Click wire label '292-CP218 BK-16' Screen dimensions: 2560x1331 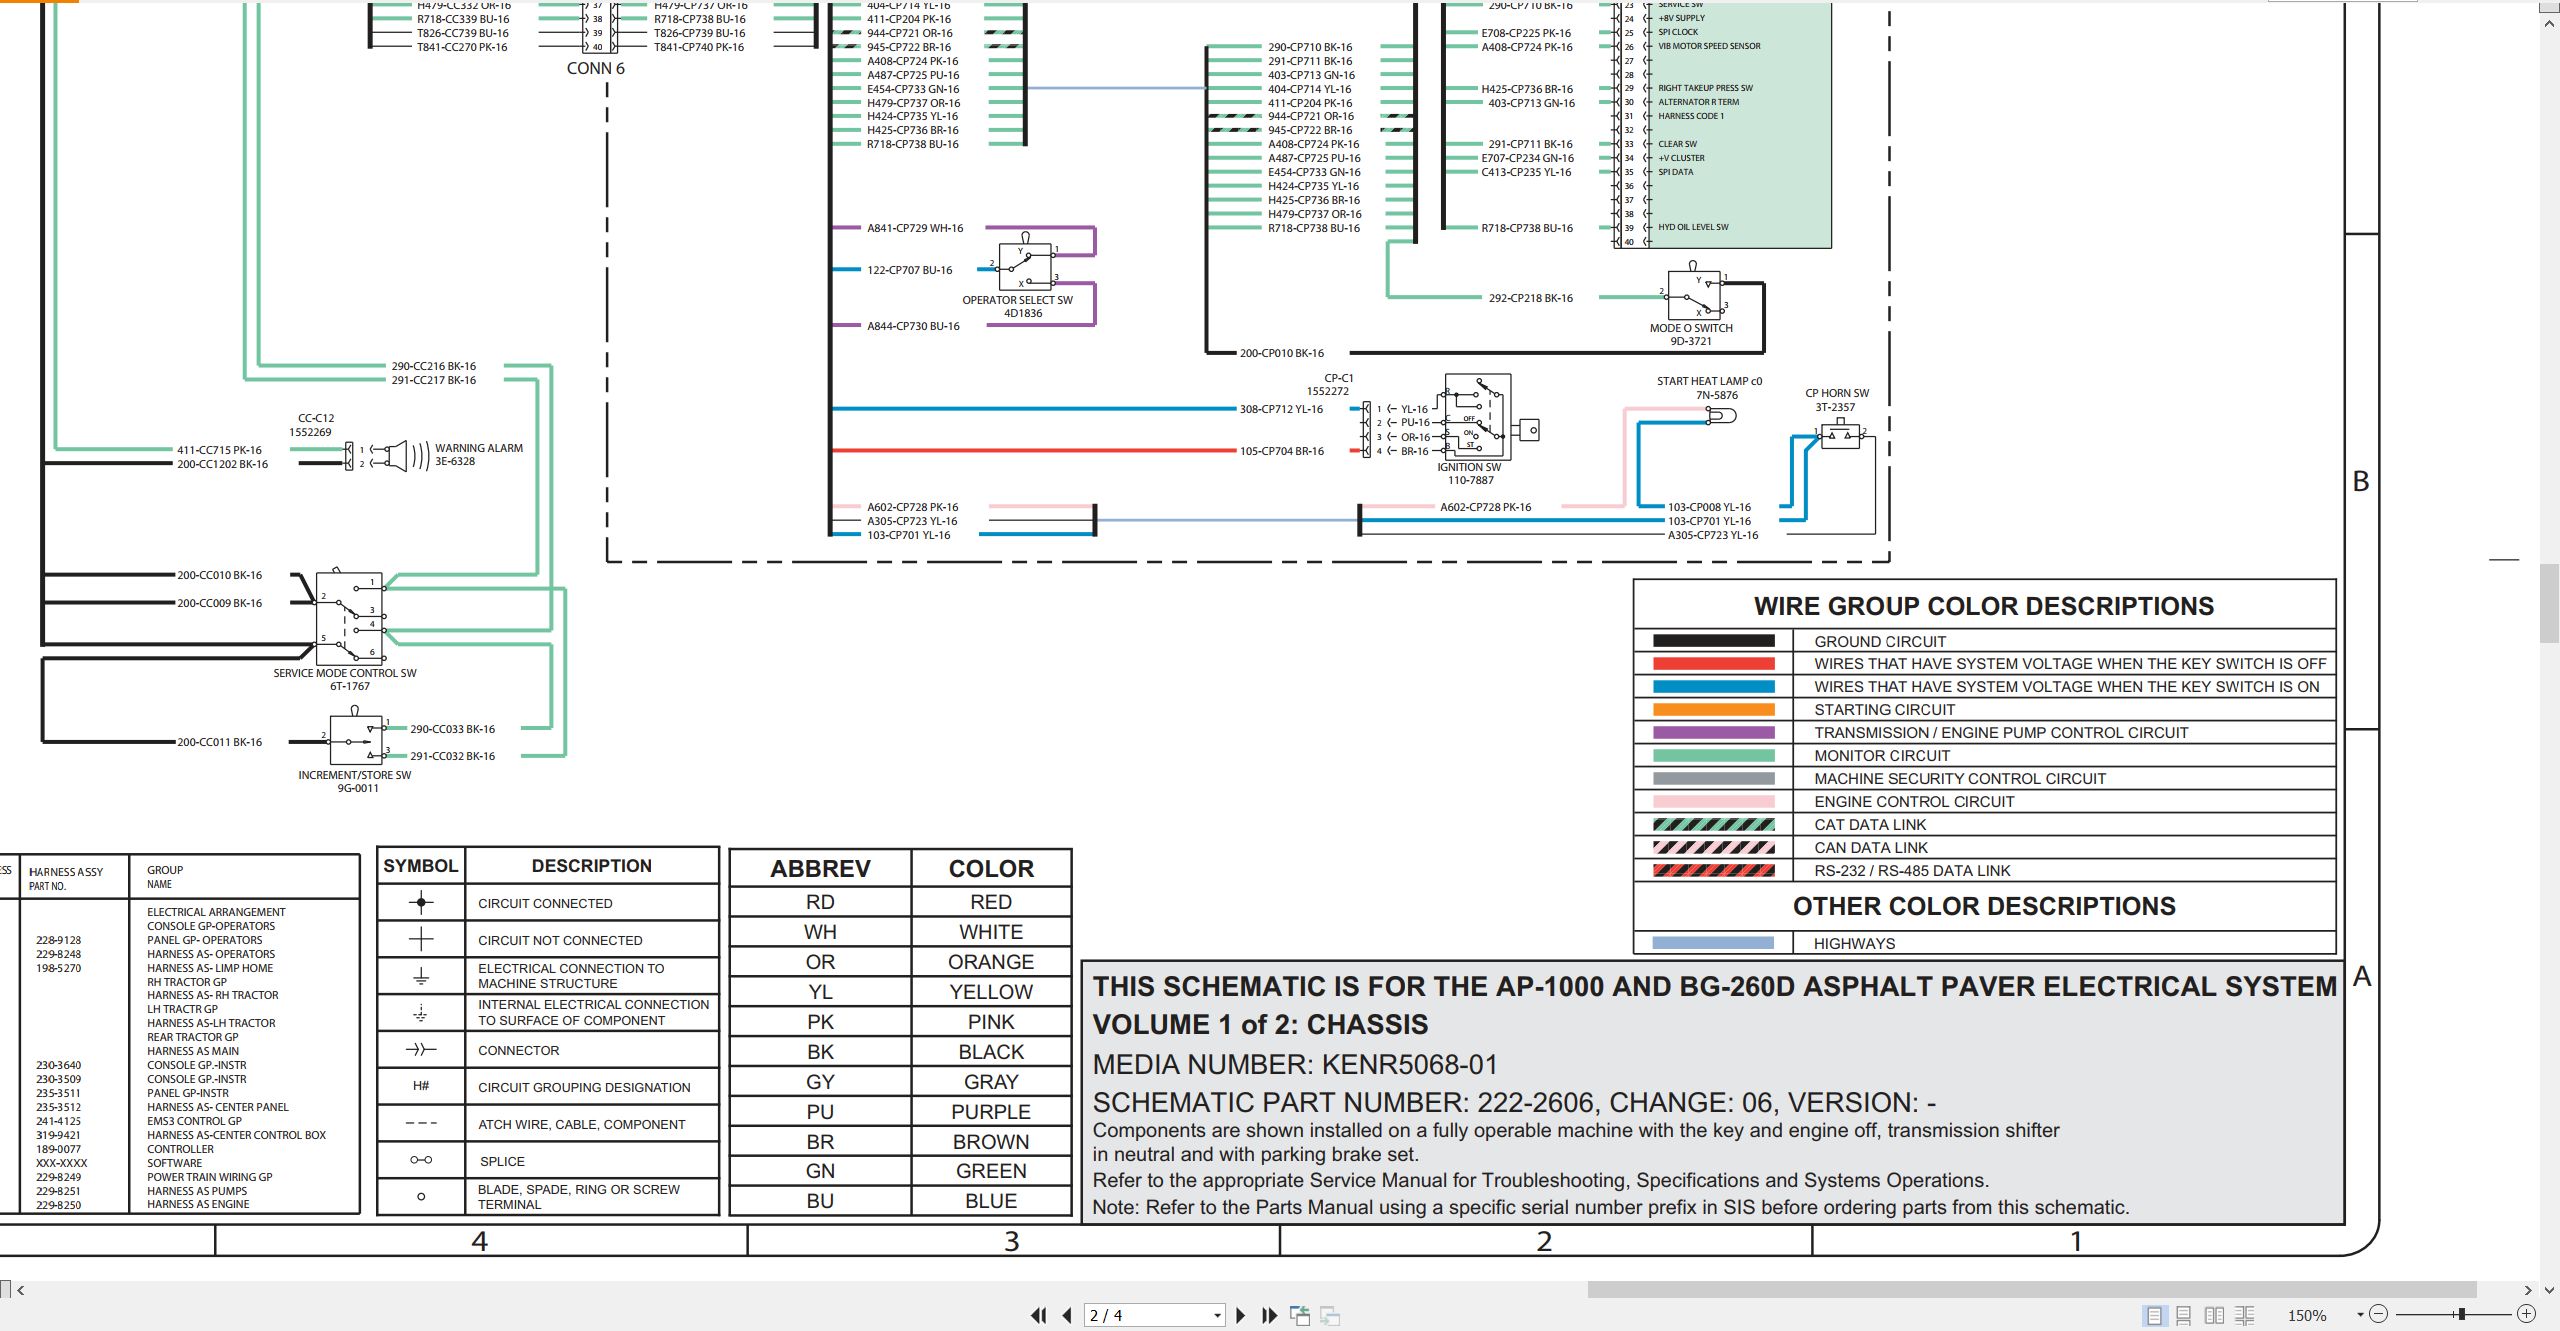point(1530,298)
